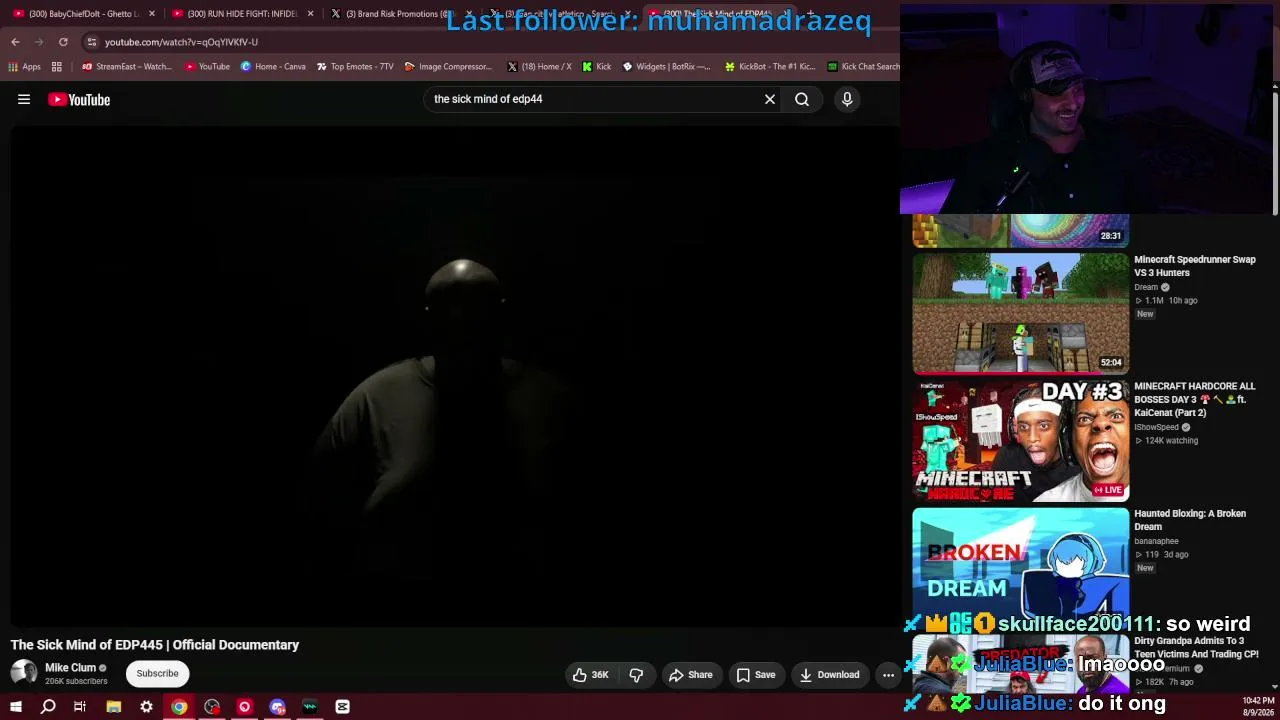Viewport: 1280px width, 720px height.
Task: Open the Kick bookmark
Action: (596, 67)
